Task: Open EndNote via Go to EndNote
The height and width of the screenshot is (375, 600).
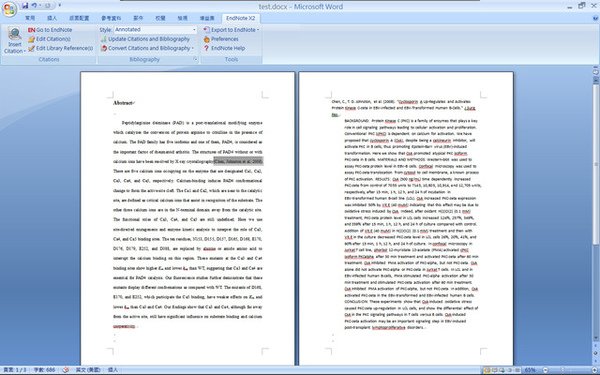Action: [50, 30]
